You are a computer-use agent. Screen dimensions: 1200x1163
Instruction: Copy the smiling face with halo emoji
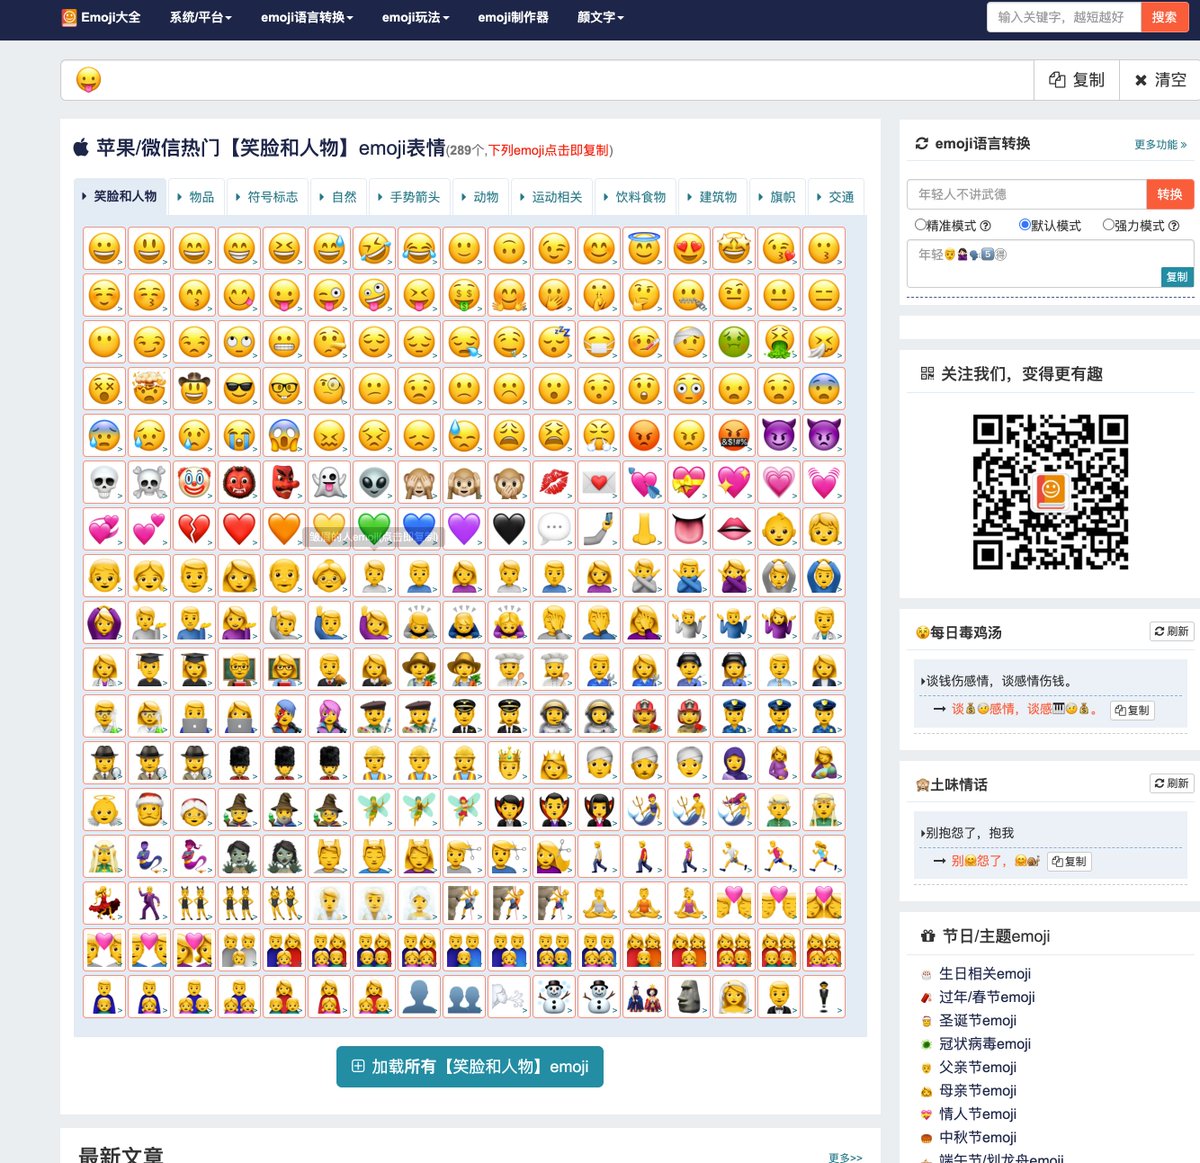tap(644, 248)
